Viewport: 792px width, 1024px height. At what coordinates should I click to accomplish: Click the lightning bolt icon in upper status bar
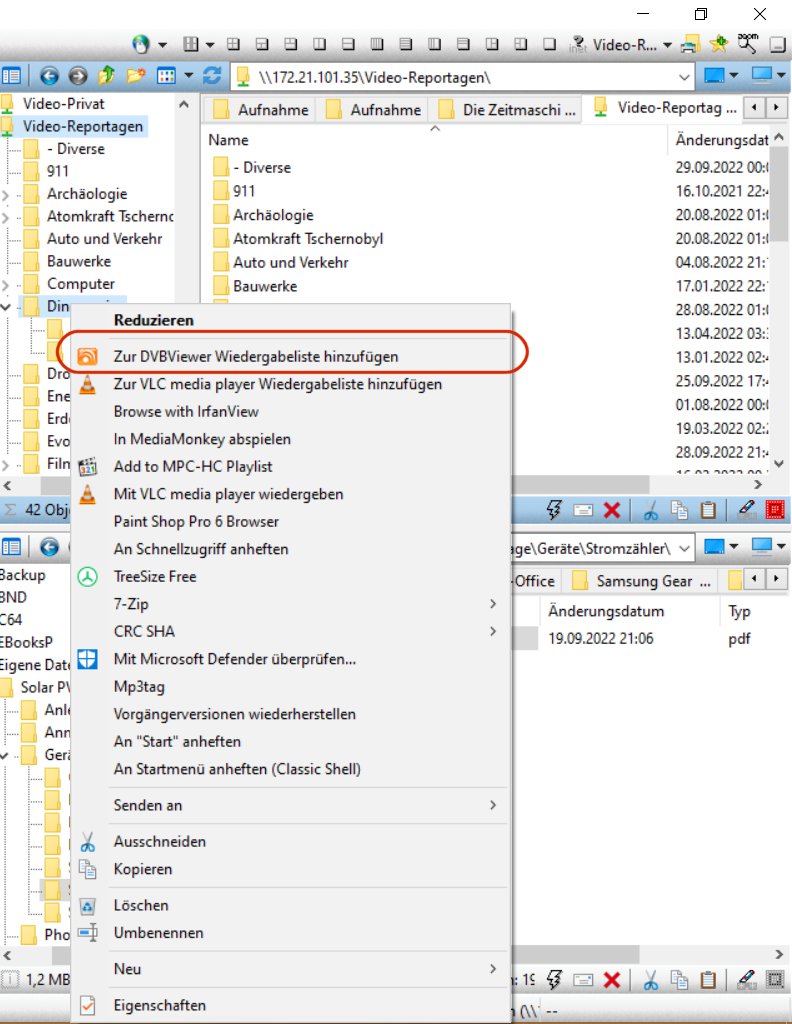[554, 510]
